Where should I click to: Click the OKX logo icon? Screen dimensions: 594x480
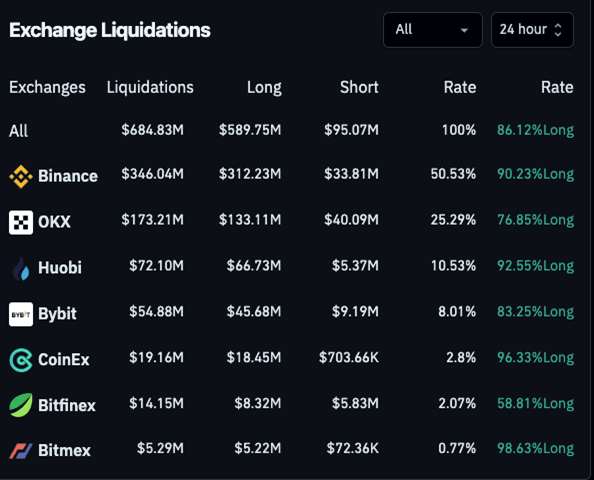[x=21, y=222]
